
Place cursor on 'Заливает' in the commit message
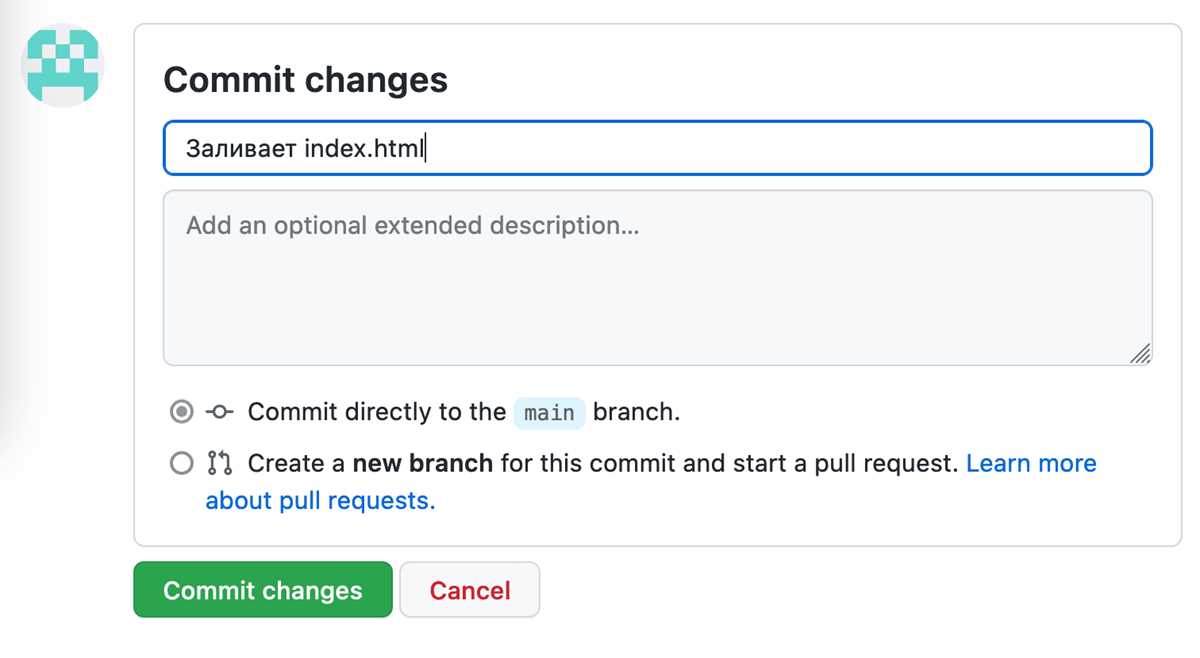click(241, 148)
